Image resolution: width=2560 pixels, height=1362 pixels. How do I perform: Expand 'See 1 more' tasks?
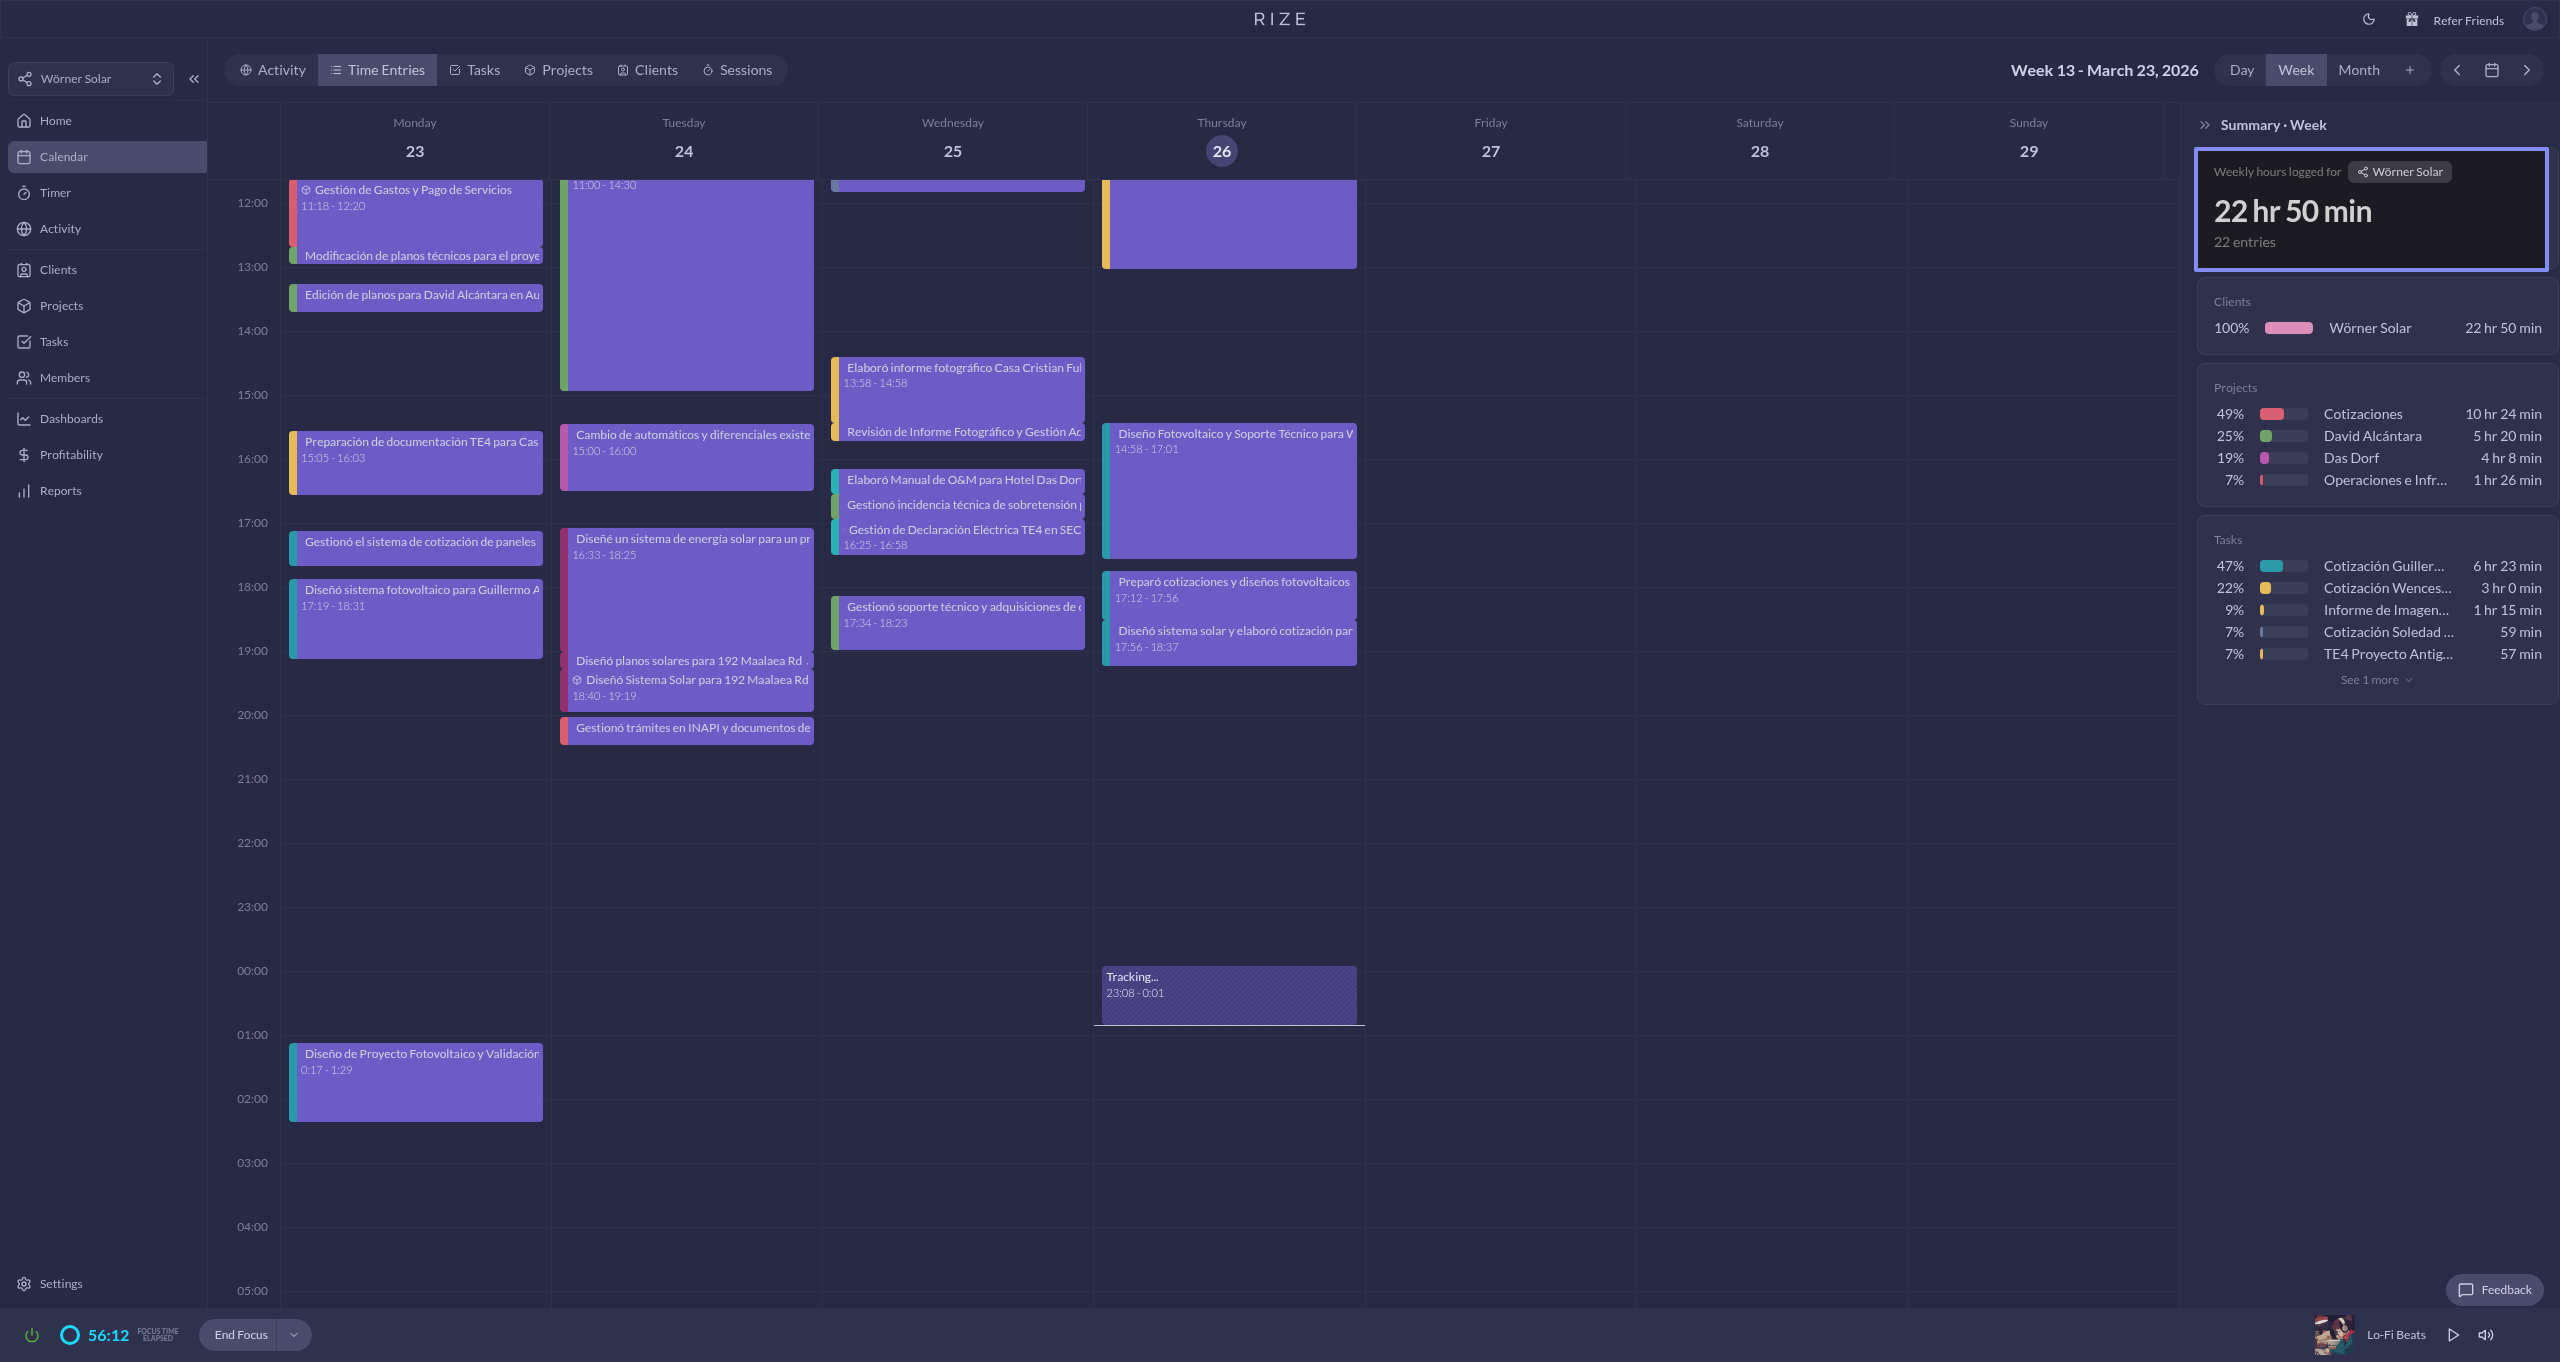(x=2376, y=680)
